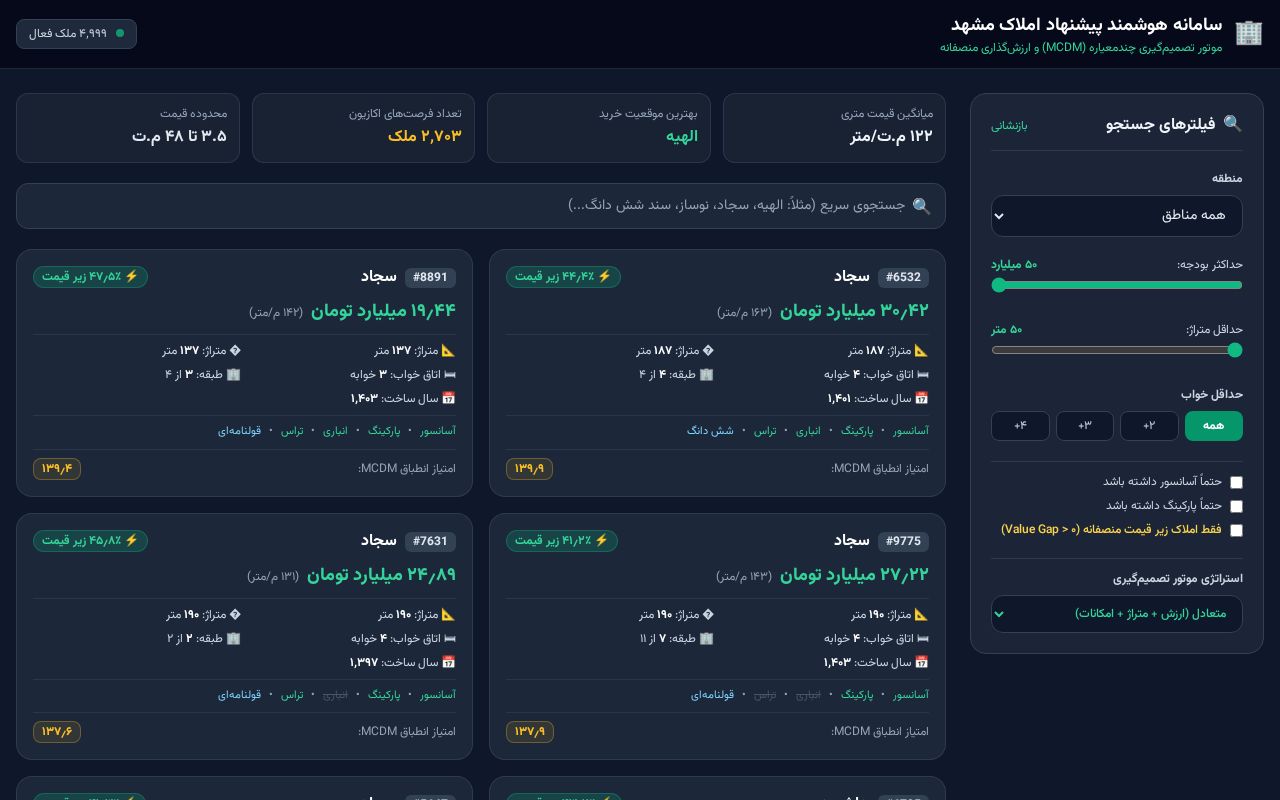The image size is (1280, 800).
Task: Click the ۲٬۷۰۳ ملک opportunities count
Action: pyautogui.click(x=425, y=136)
